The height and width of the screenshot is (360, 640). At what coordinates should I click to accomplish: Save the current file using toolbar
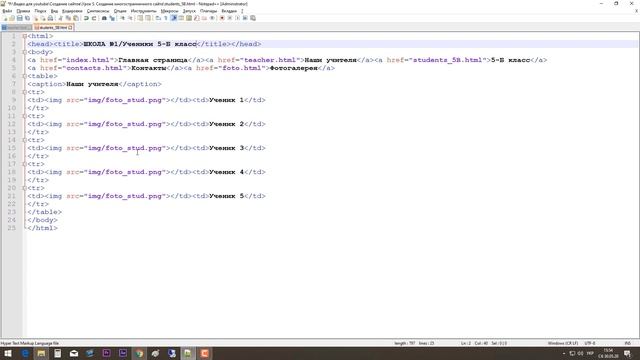pyautogui.click(x=20, y=18)
